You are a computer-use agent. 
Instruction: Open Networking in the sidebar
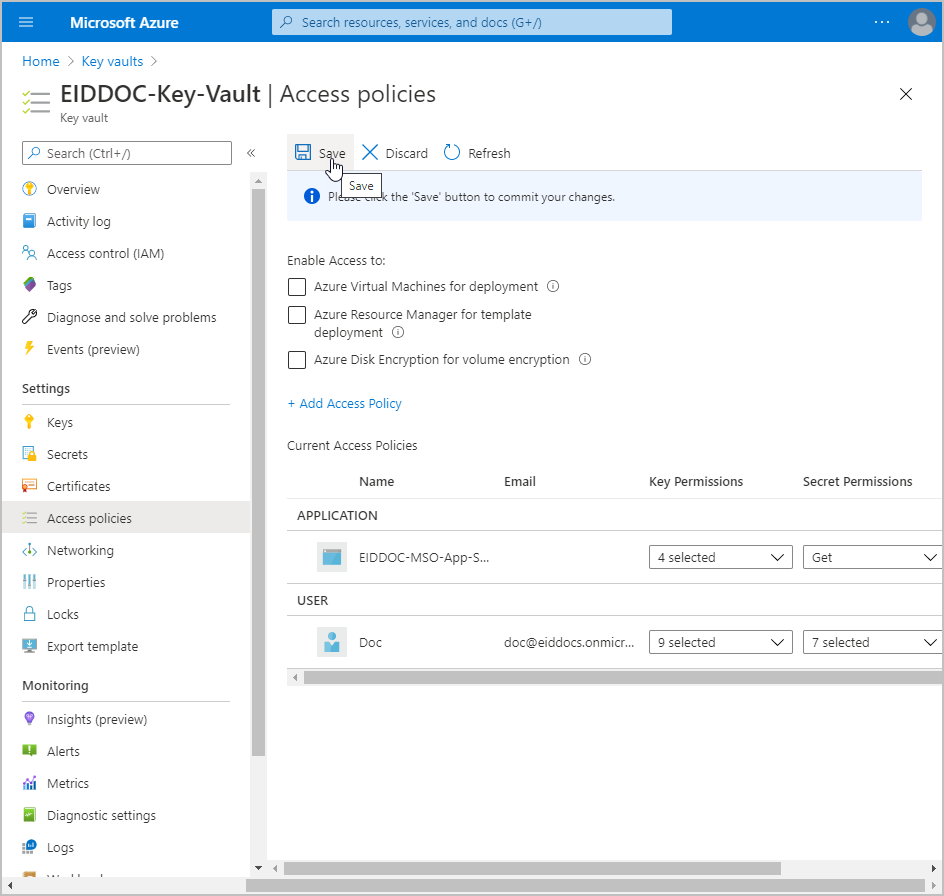click(80, 550)
